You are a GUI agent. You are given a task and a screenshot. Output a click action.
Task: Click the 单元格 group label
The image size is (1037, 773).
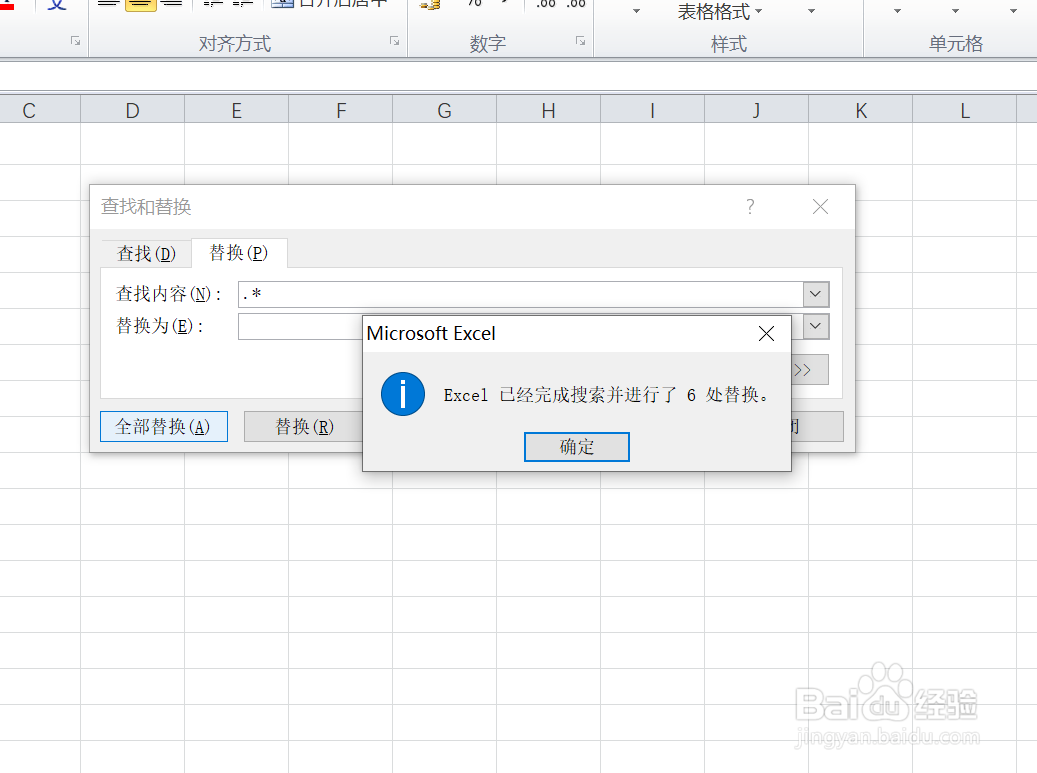(956, 44)
